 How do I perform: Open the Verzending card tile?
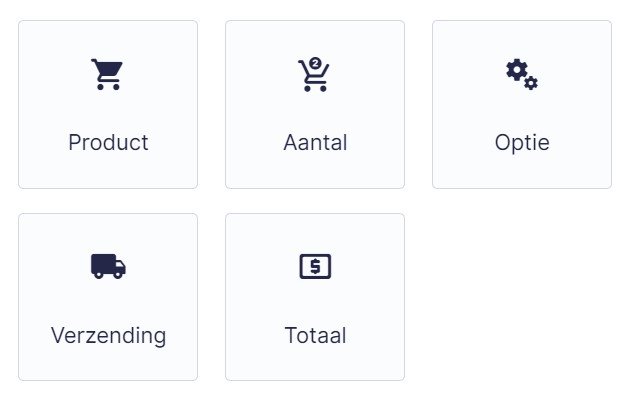pyautogui.click(x=108, y=297)
